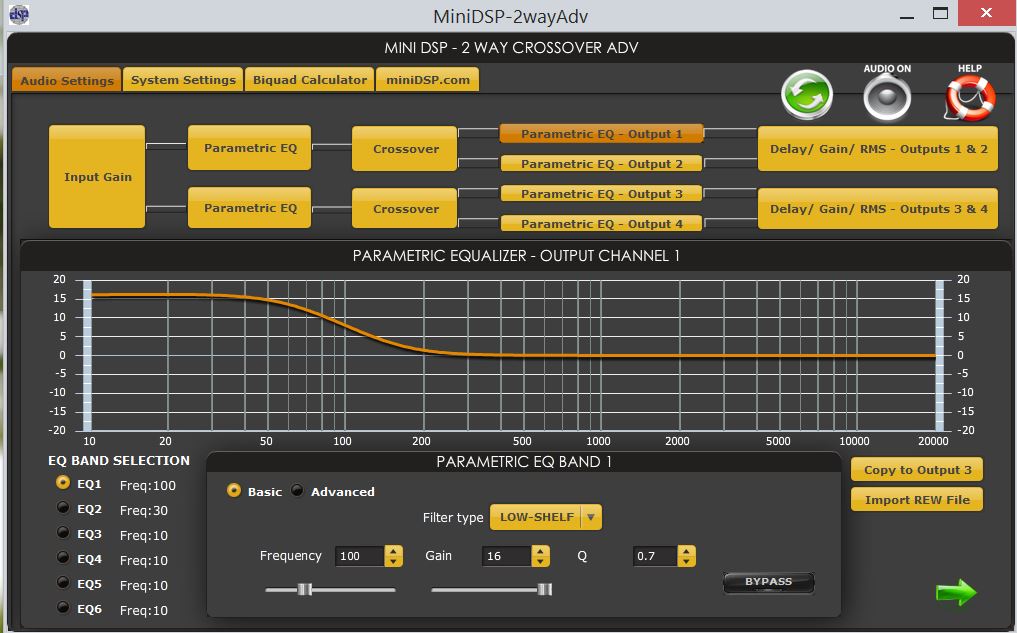
Task: Switch to the Audio Settings tab
Action: point(67,80)
